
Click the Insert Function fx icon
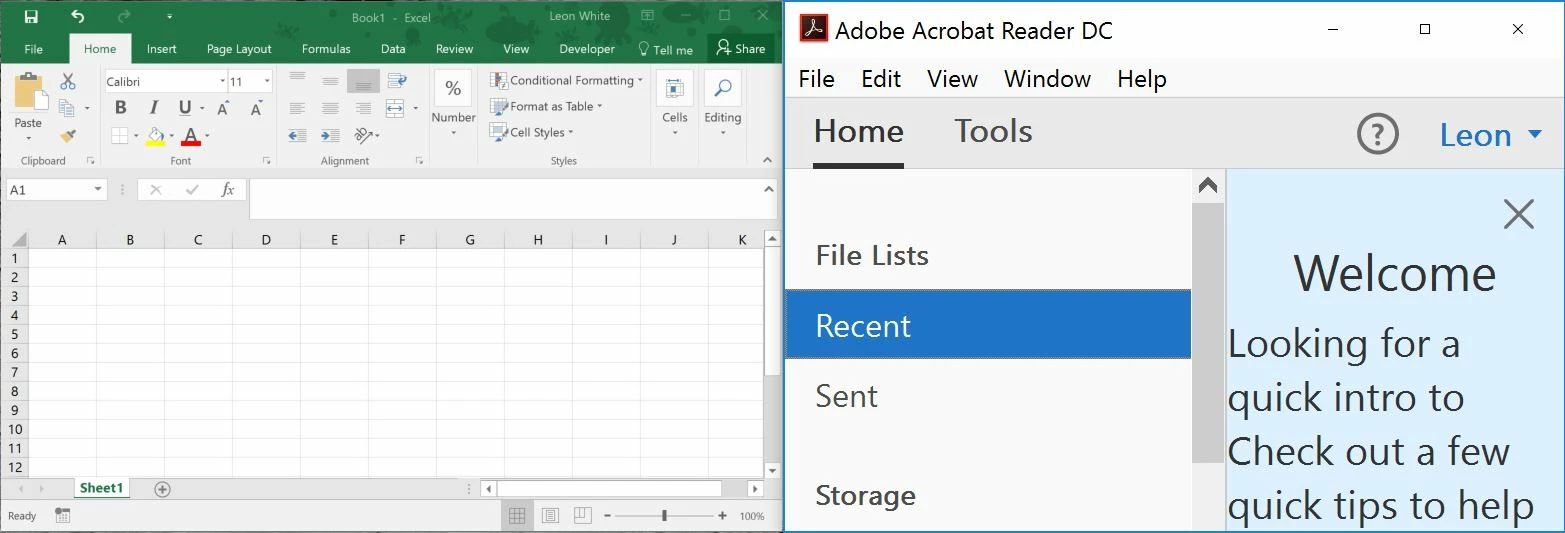[x=228, y=189]
